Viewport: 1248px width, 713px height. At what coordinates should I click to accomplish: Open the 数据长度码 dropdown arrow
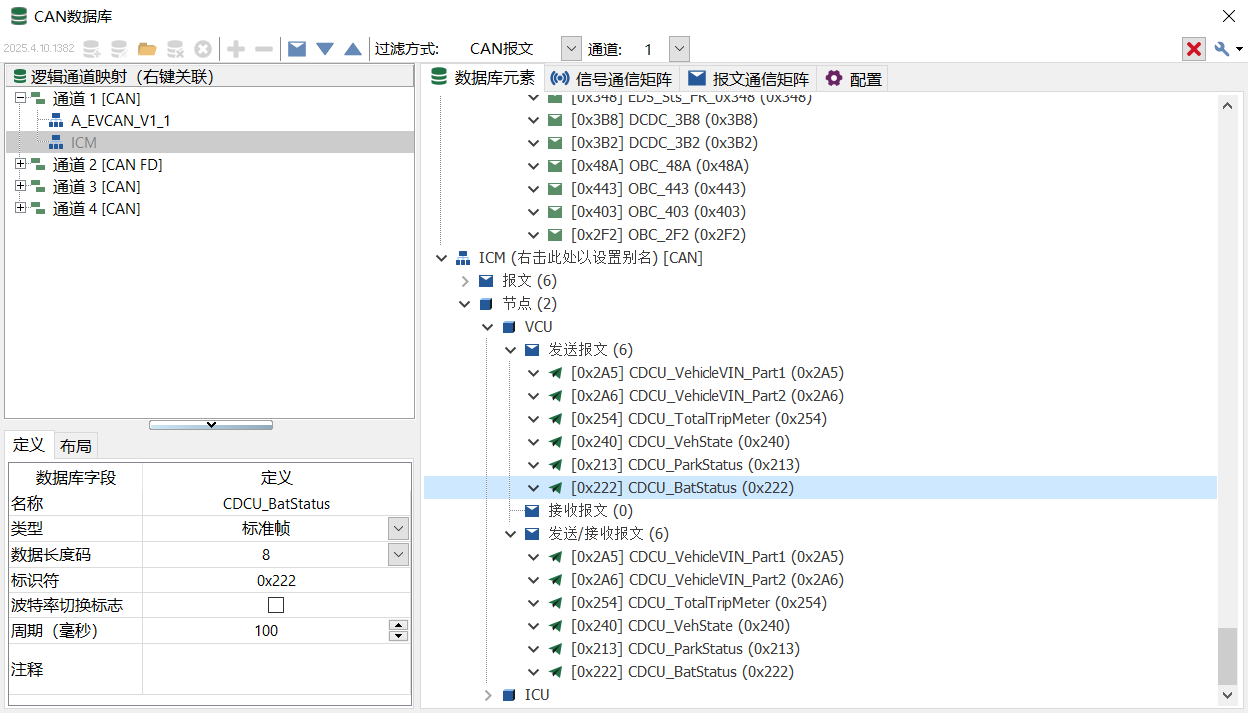[x=399, y=554]
